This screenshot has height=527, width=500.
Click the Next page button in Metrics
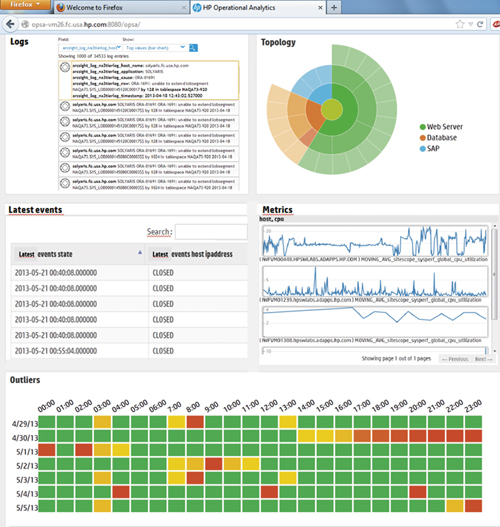pyautogui.click(x=484, y=359)
